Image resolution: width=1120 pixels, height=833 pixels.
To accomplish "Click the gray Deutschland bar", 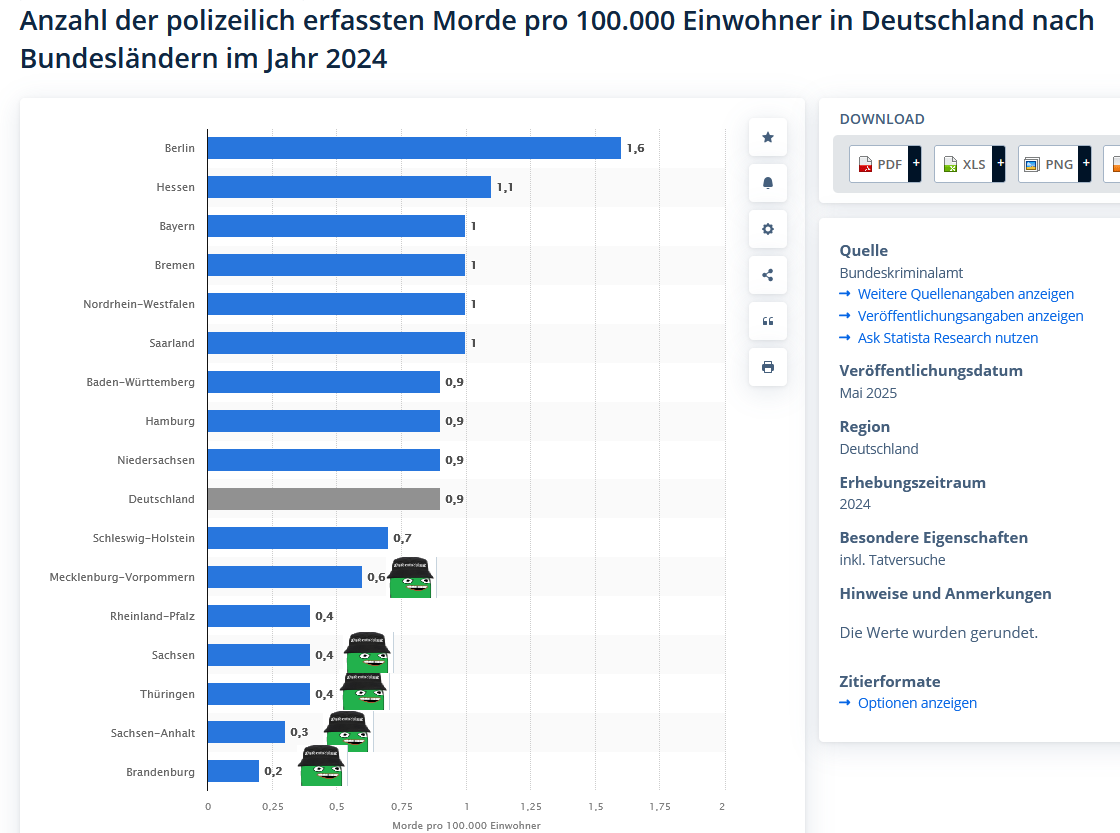I will coord(324,499).
